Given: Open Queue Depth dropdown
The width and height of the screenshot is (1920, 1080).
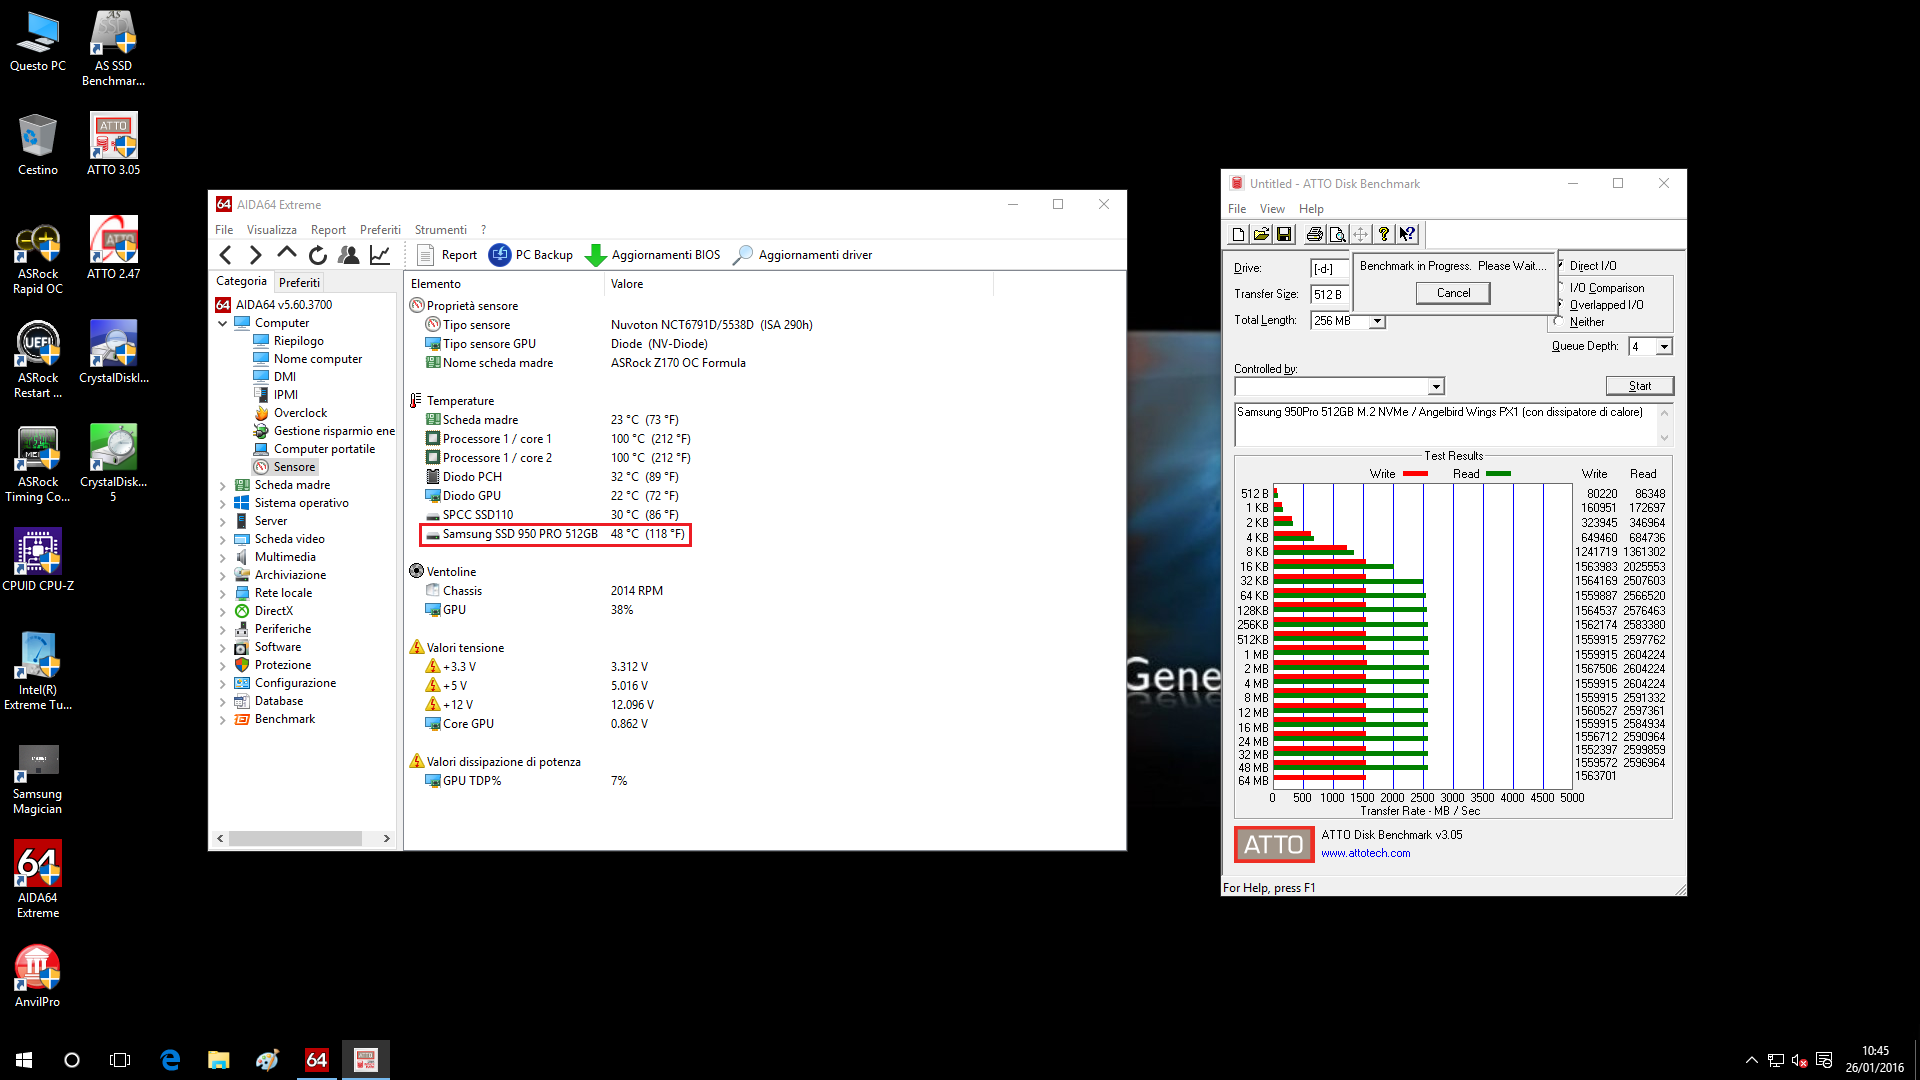Looking at the screenshot, I should tap(1664, 347).
